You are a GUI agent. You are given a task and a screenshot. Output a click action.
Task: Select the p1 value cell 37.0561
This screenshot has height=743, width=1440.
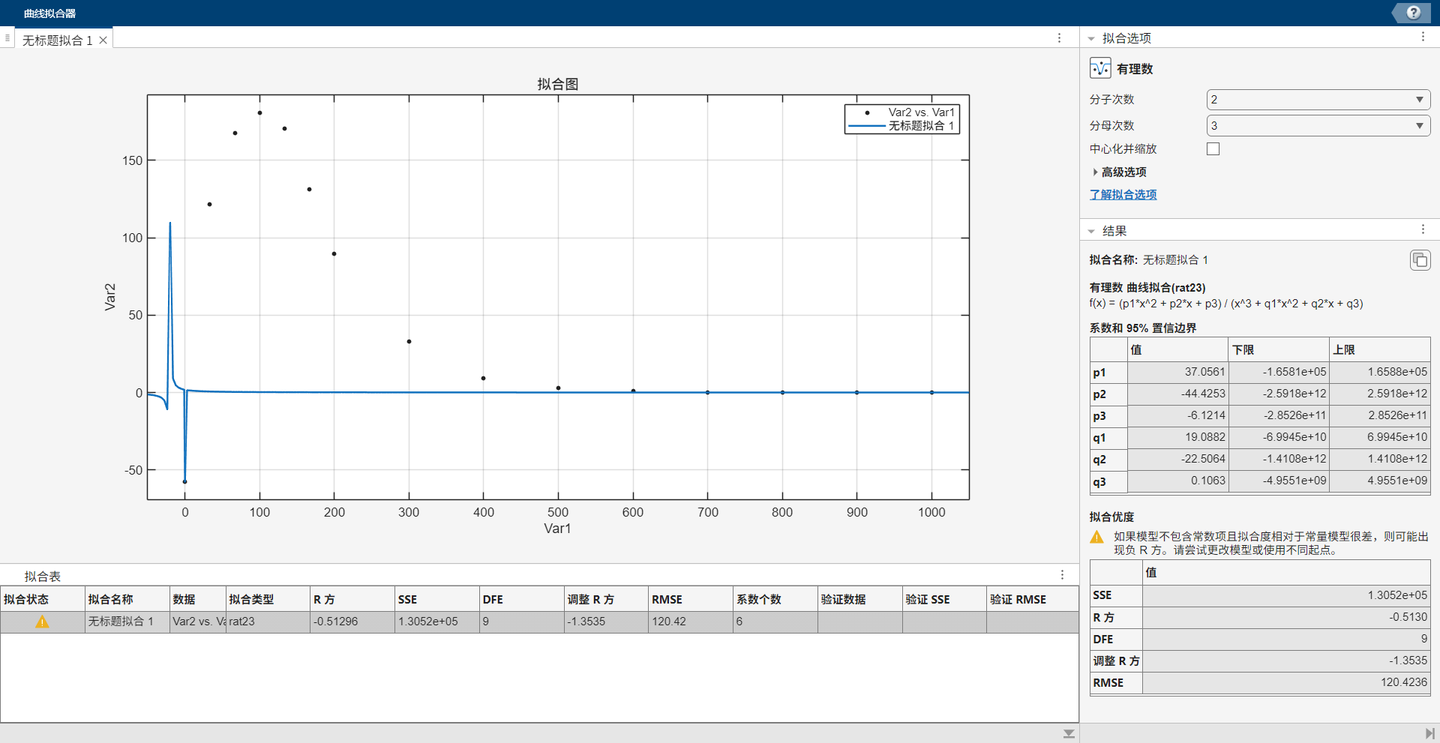click(x=1177, y=371)
